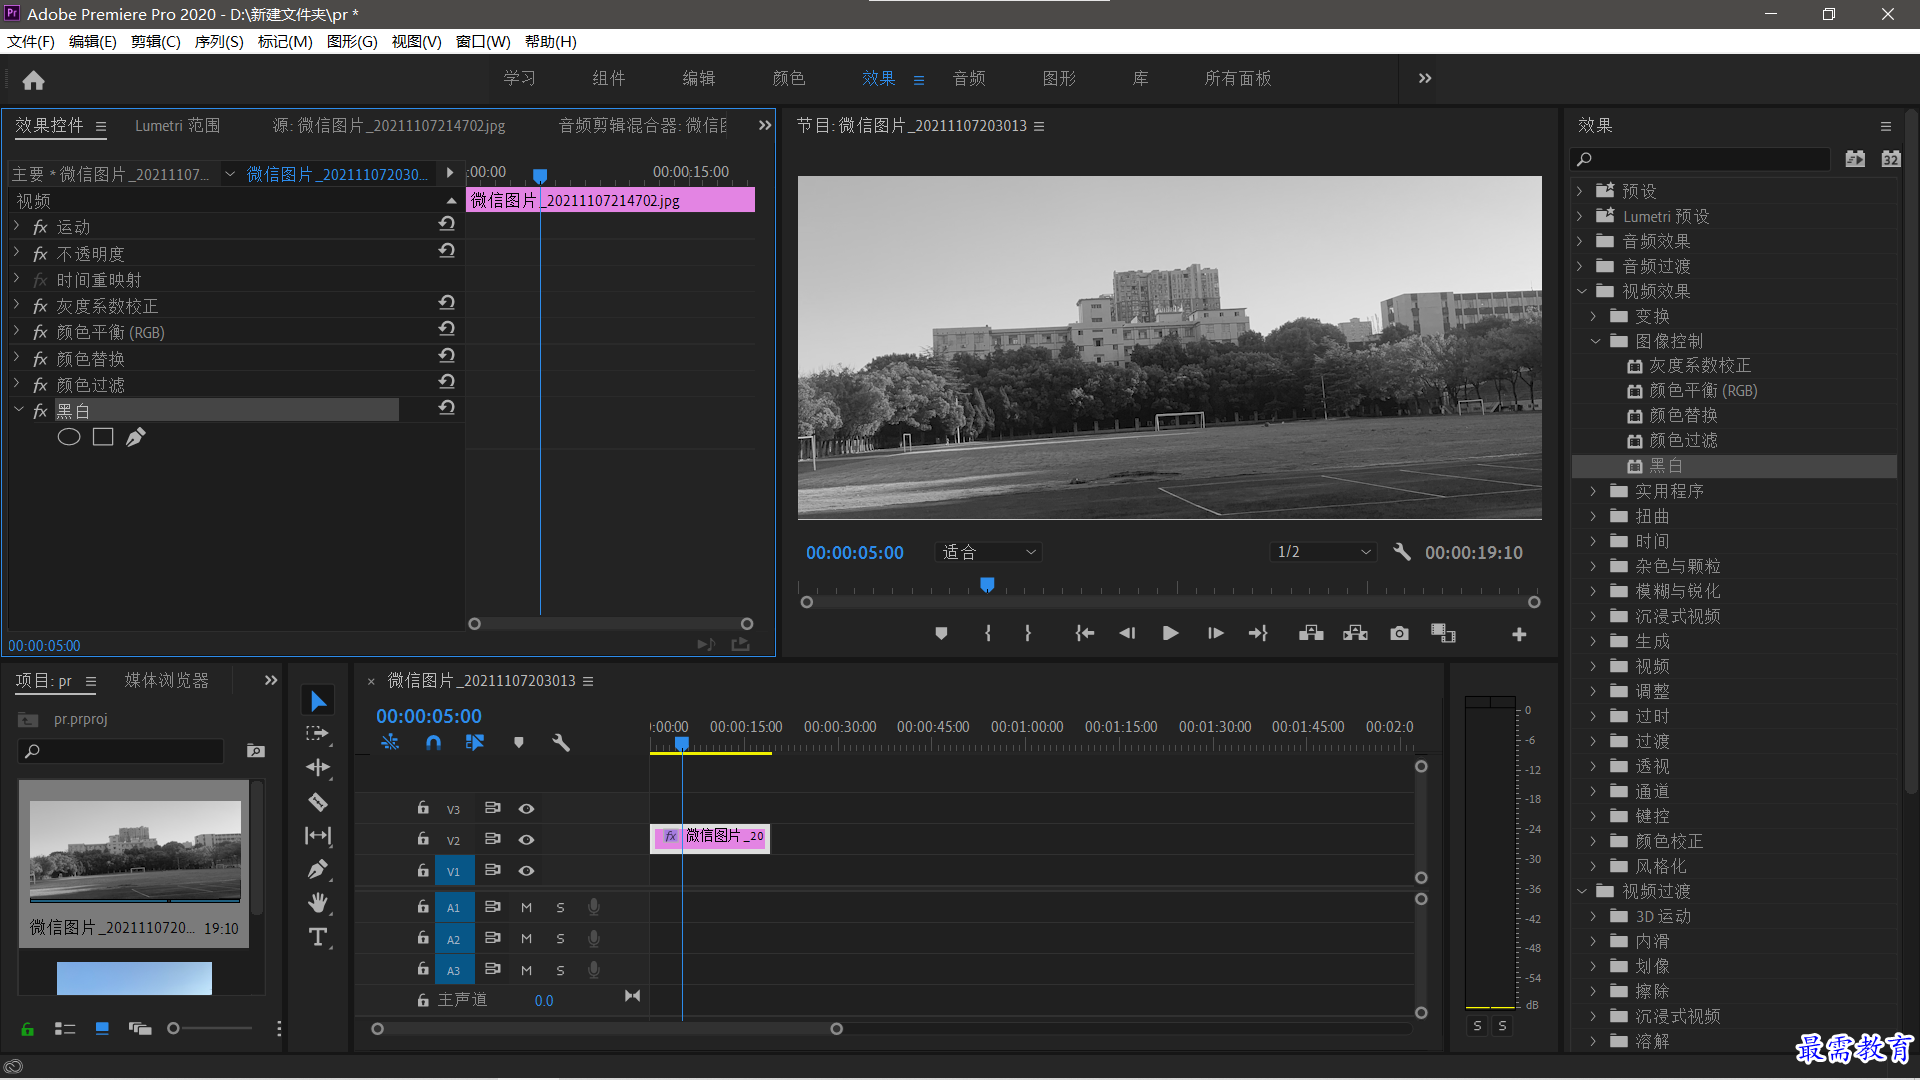Click Export Frame camera icon
Image resolution: width=1920 pixels, height=1080 pixels.
tap(1399, 634)
